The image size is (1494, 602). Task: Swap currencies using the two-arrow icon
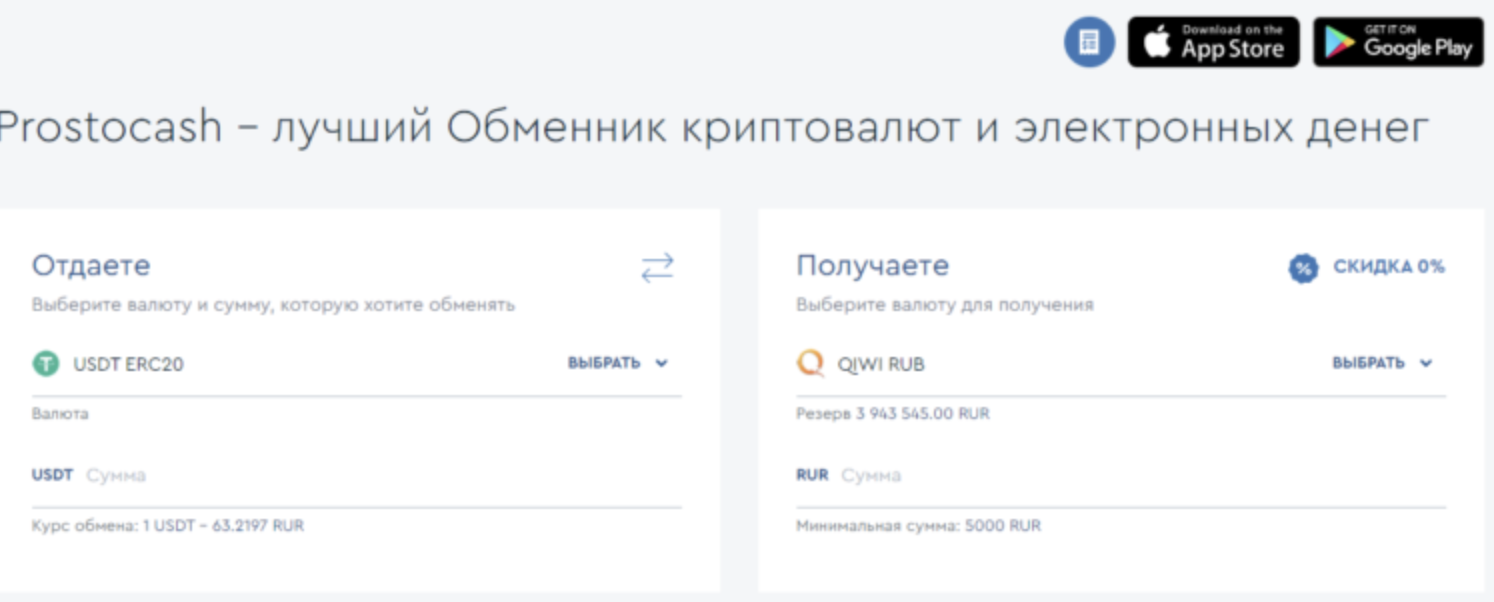click(x=657, y=268)
